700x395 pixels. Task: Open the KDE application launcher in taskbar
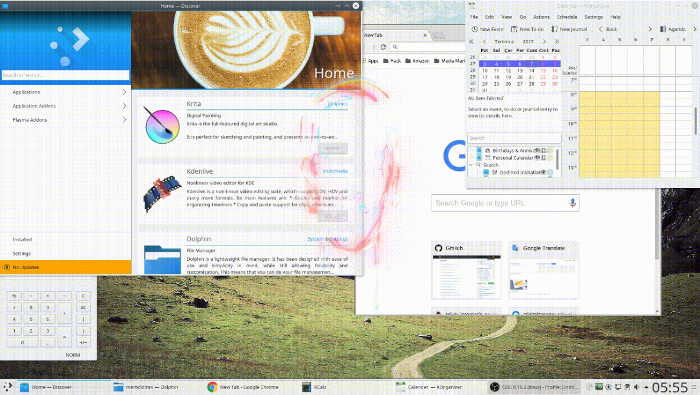point(8,387)
